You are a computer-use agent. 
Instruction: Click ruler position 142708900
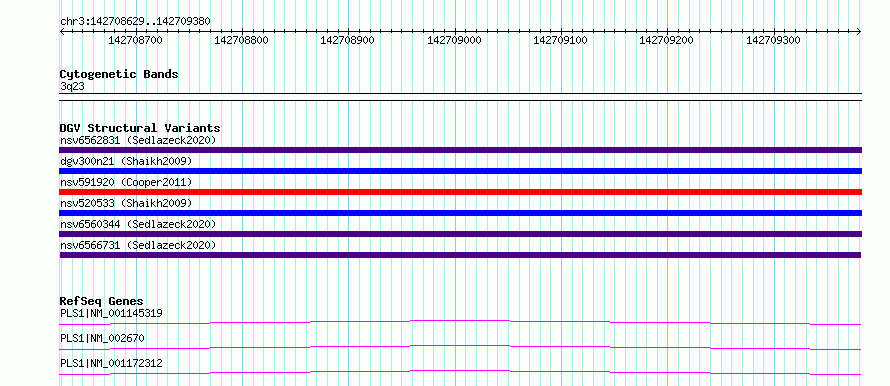347,40
